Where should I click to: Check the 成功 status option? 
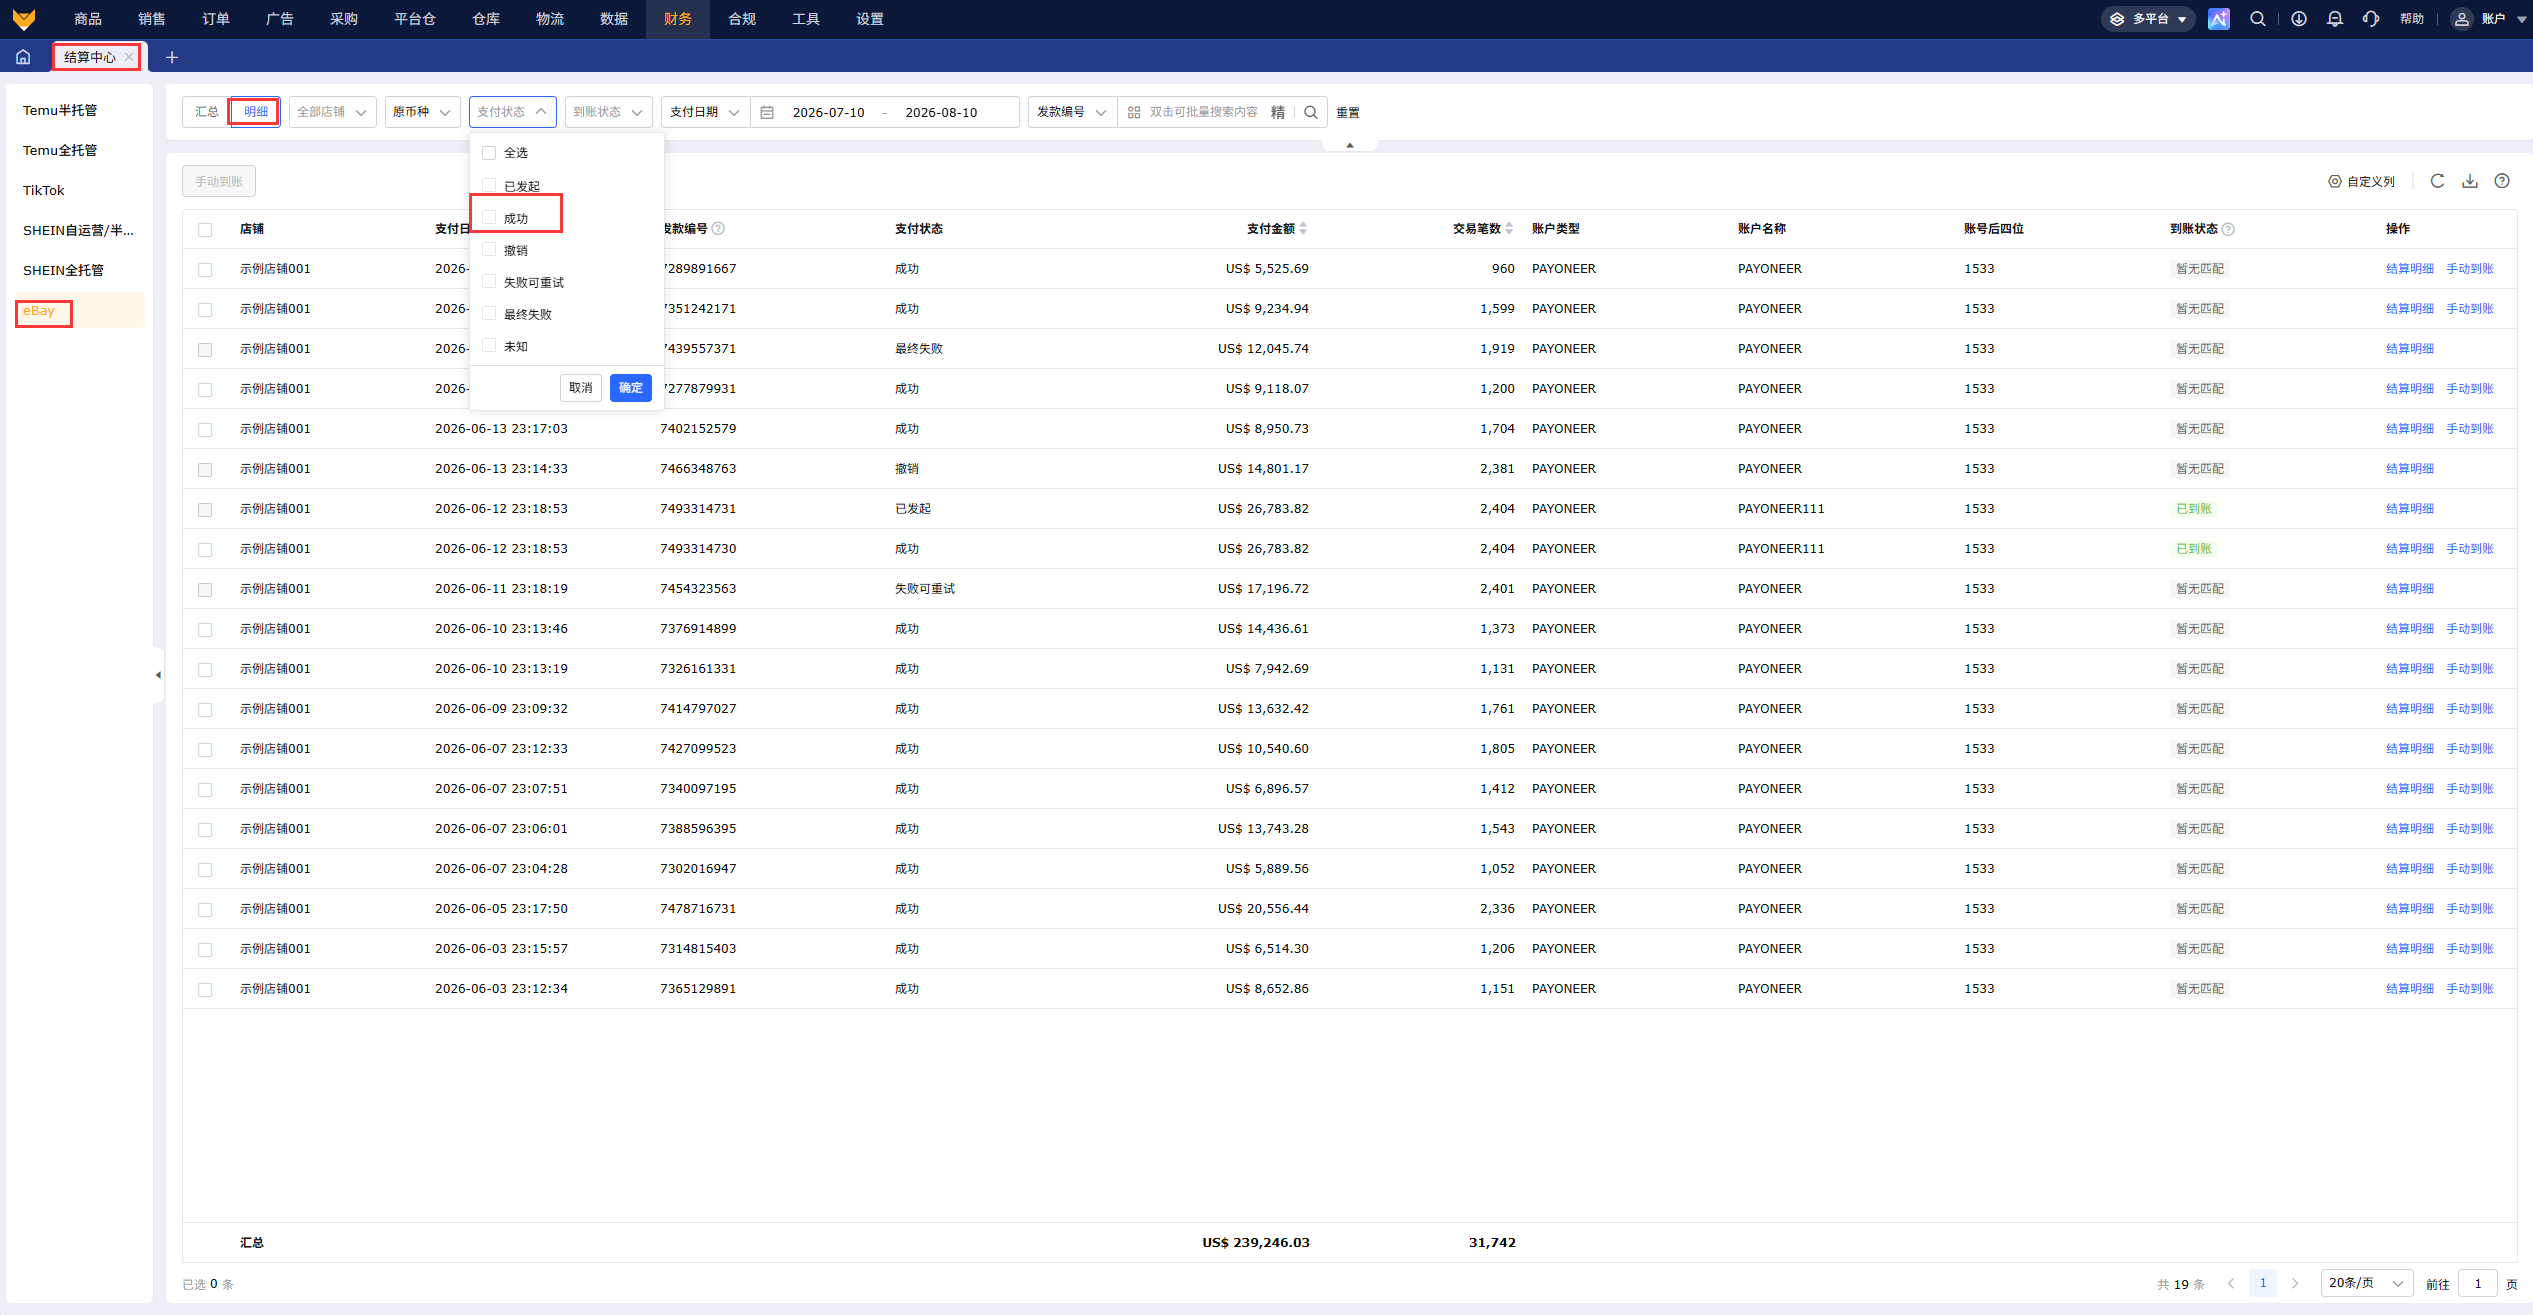click(489, 217)
